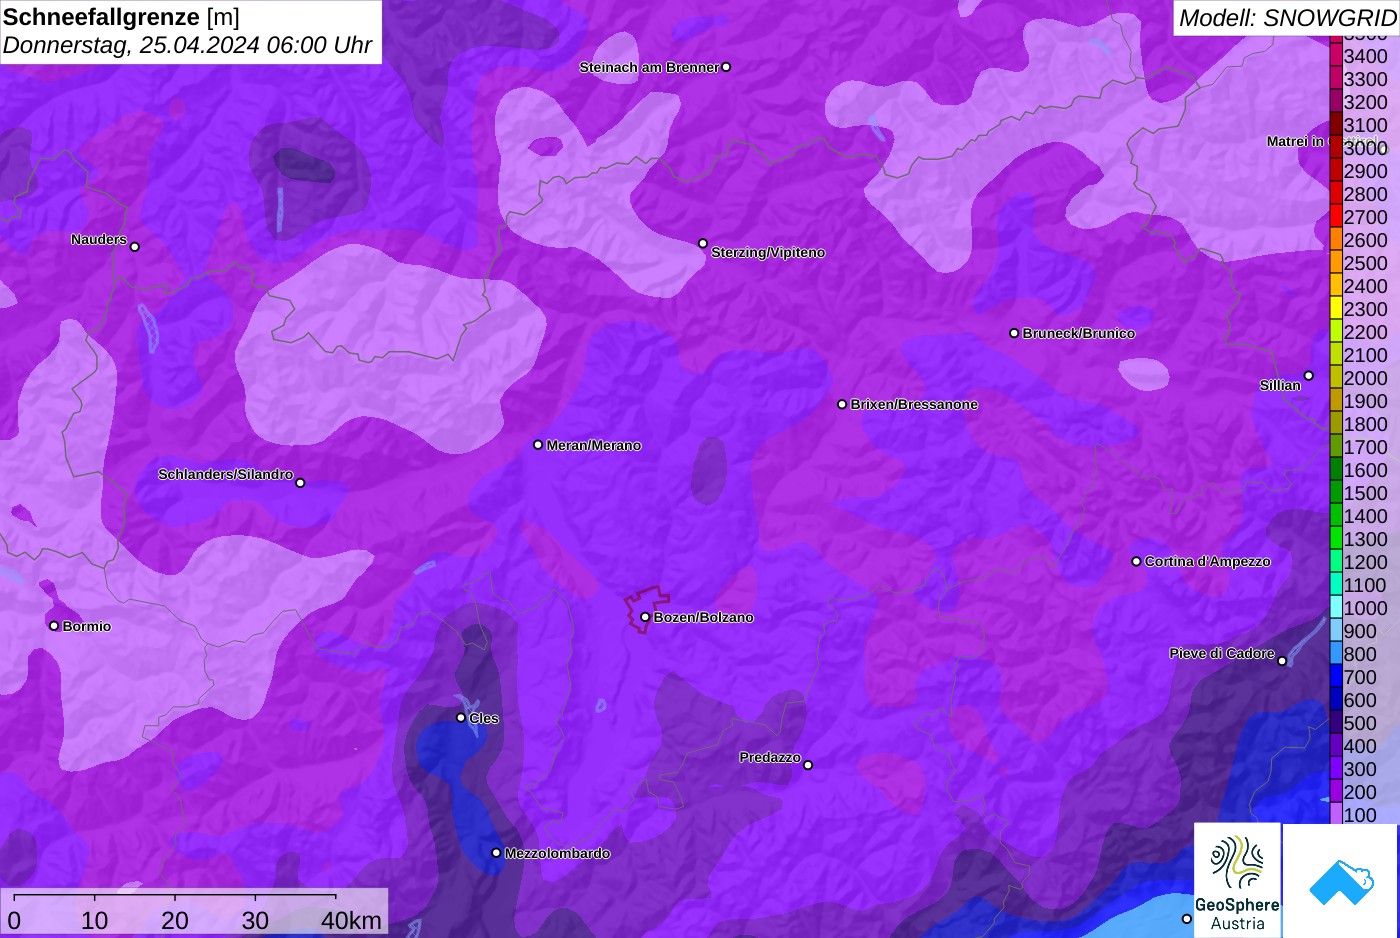Click the Schneefallgrenze [m] title
The height and width of the screenshot is (938, 1400).
[x=121, y=17]
